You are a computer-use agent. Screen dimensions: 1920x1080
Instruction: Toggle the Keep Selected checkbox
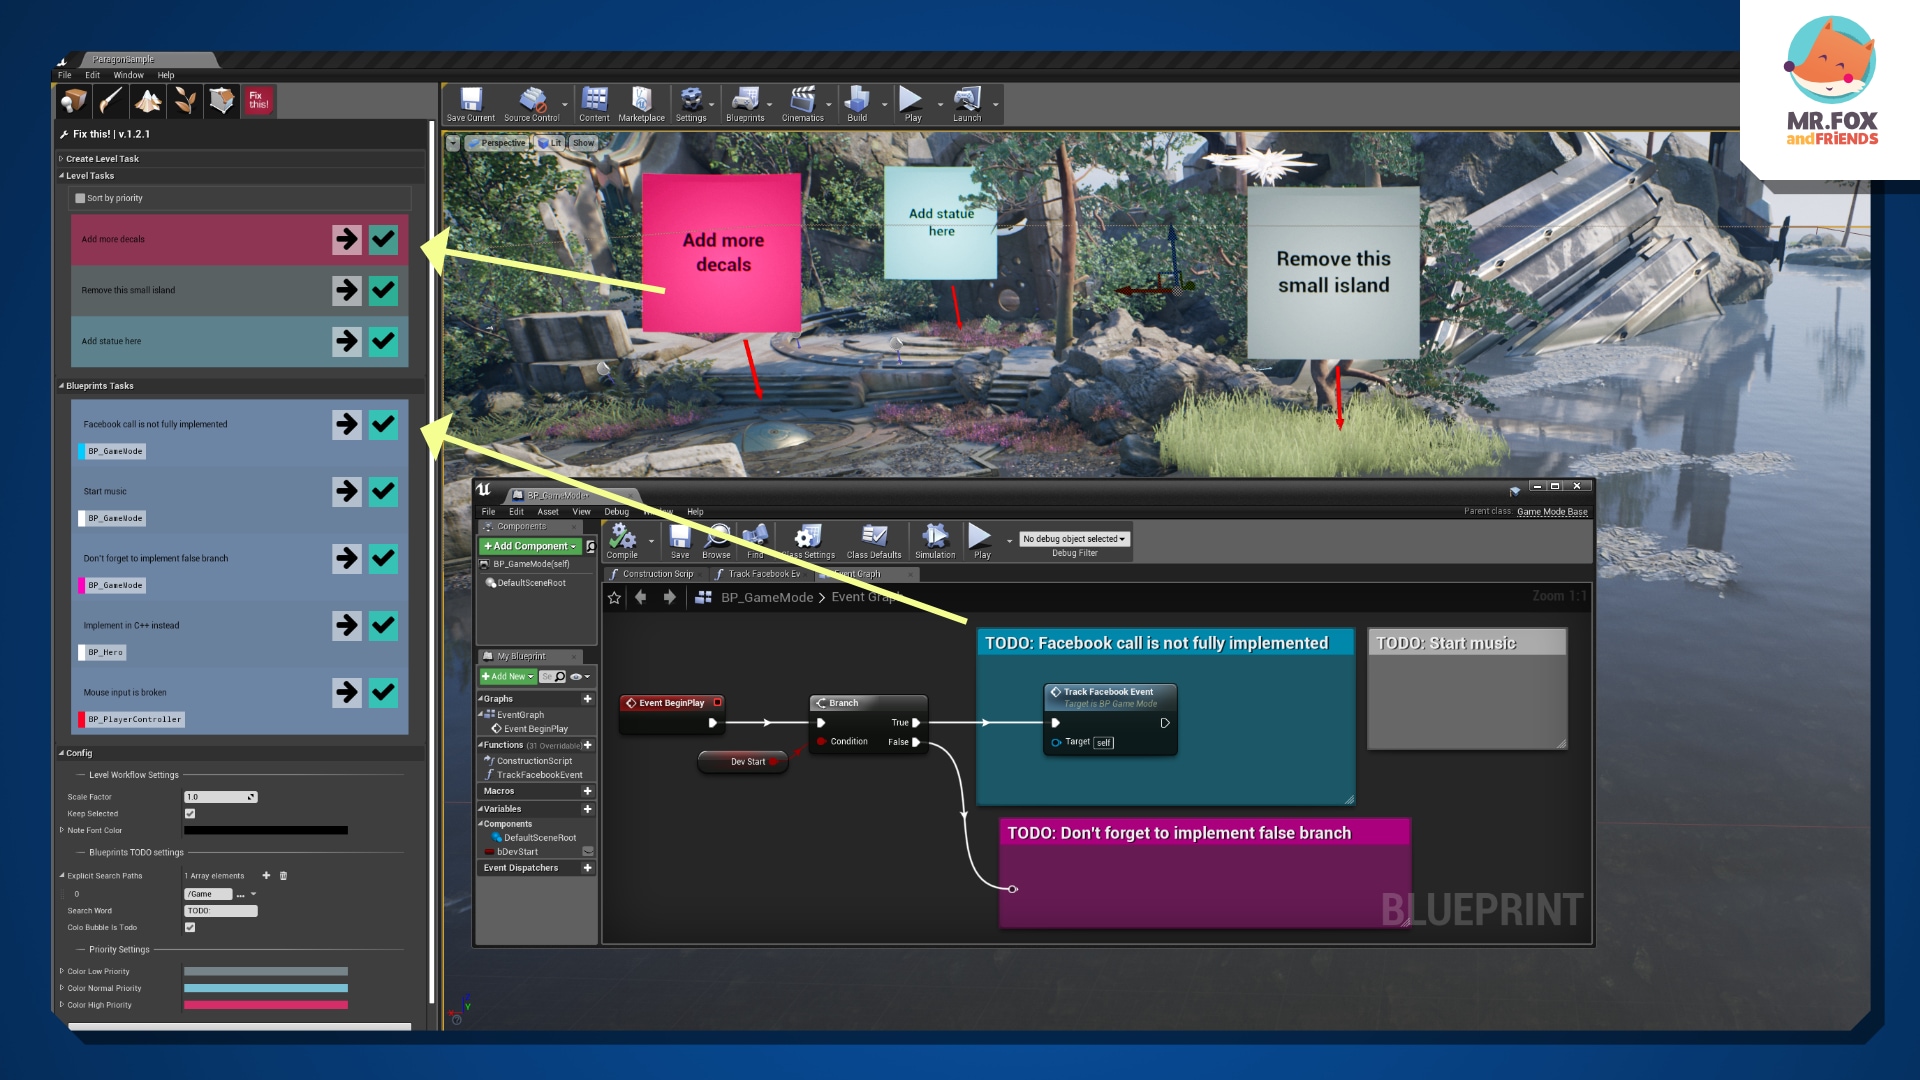click(x=190, y=814)
